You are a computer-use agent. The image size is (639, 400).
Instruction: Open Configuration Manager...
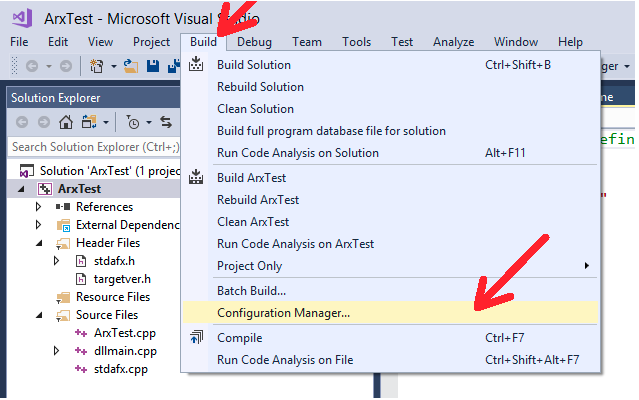click(390, 313)
